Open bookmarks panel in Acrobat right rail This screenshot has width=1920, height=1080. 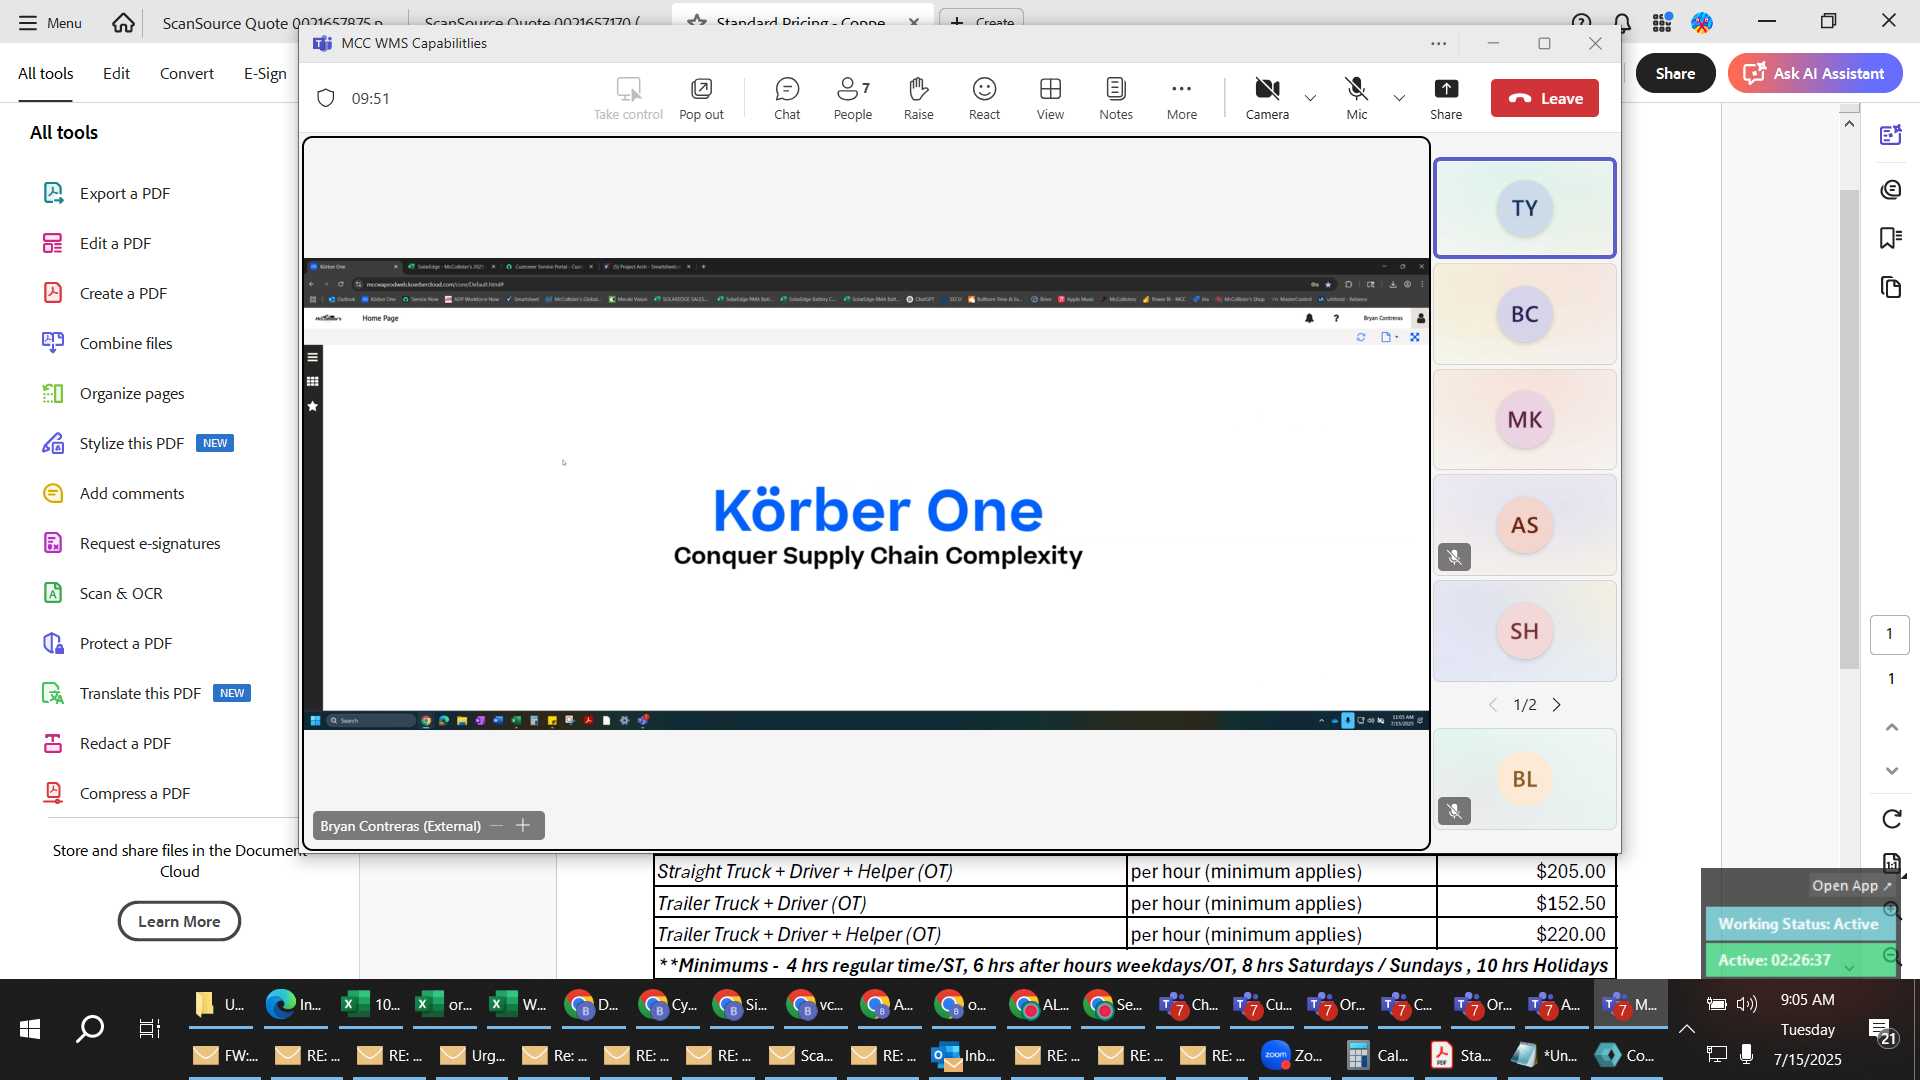(1890, 238)
